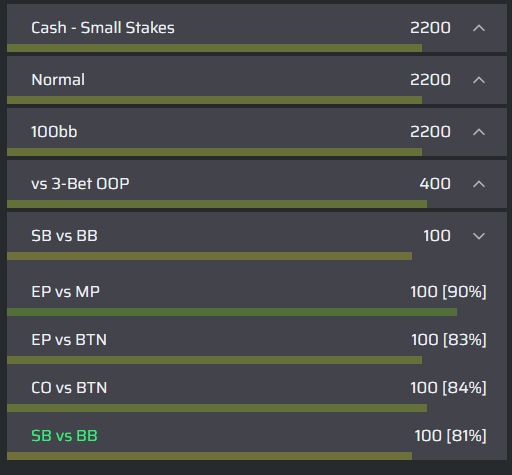Select the green highlighted SB vs BB item
Screen dimensions: 512x475
[x=64, y=436]
